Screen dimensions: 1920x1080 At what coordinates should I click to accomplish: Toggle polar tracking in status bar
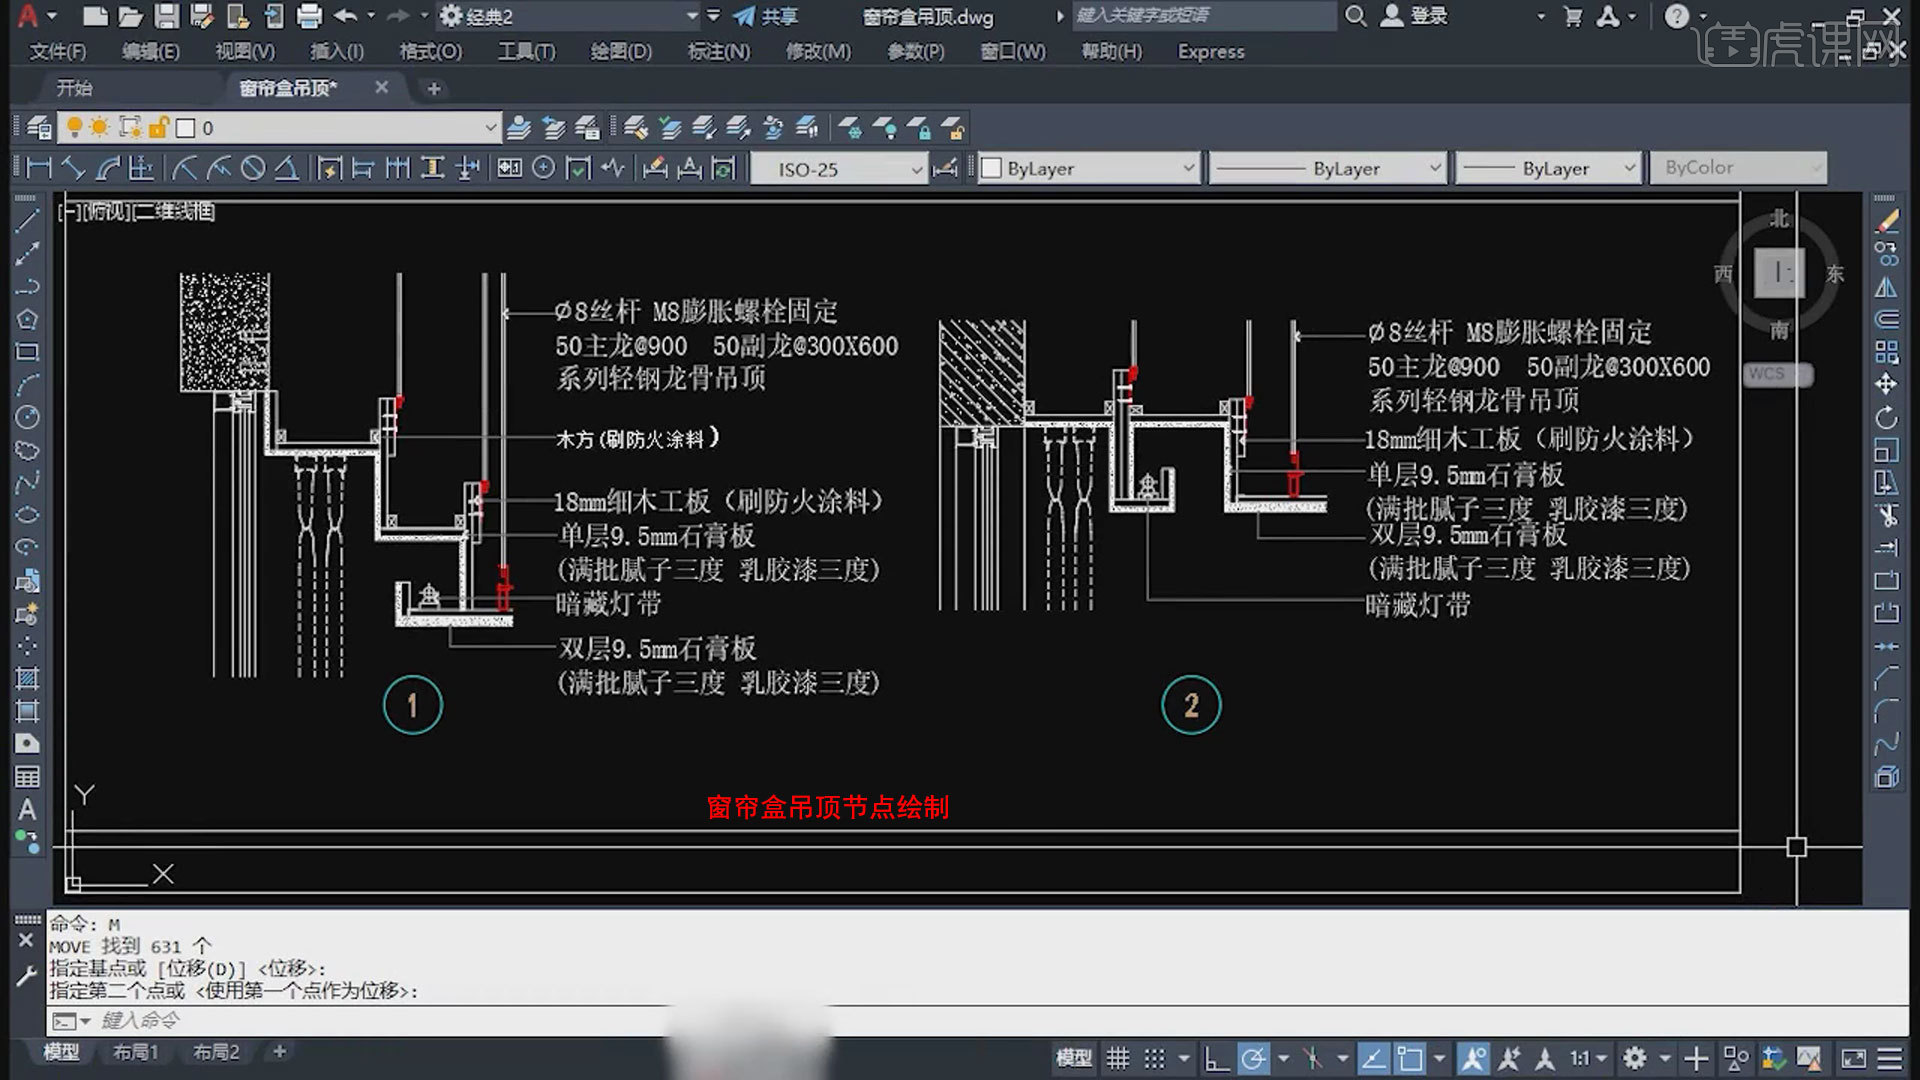point(1253,1058)
